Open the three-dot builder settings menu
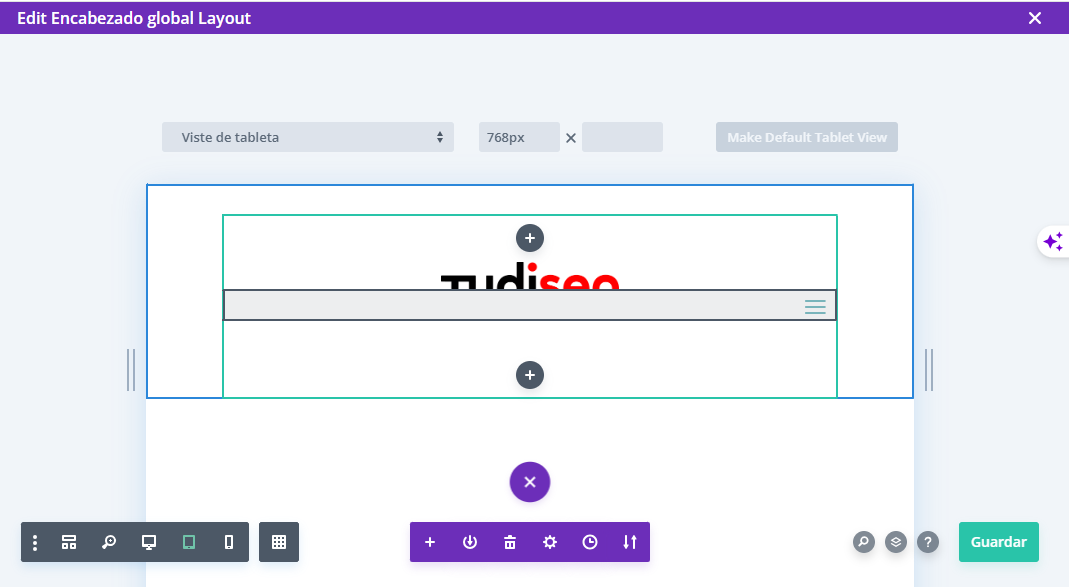 coord(35,543)
